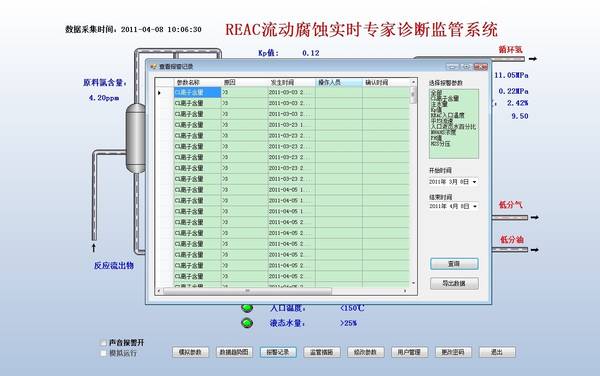
Task: Click the table's vertical scrollbar up arrow
Action: pos(413,82)
